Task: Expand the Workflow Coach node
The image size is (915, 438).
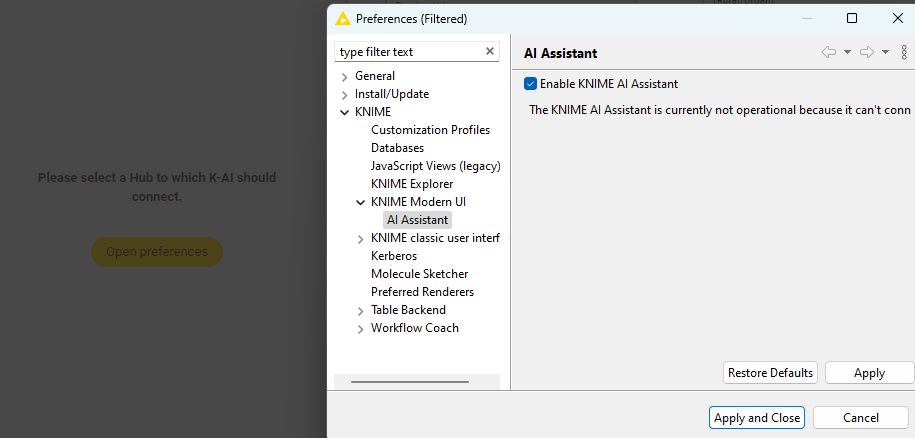Action: coord(361,329)
